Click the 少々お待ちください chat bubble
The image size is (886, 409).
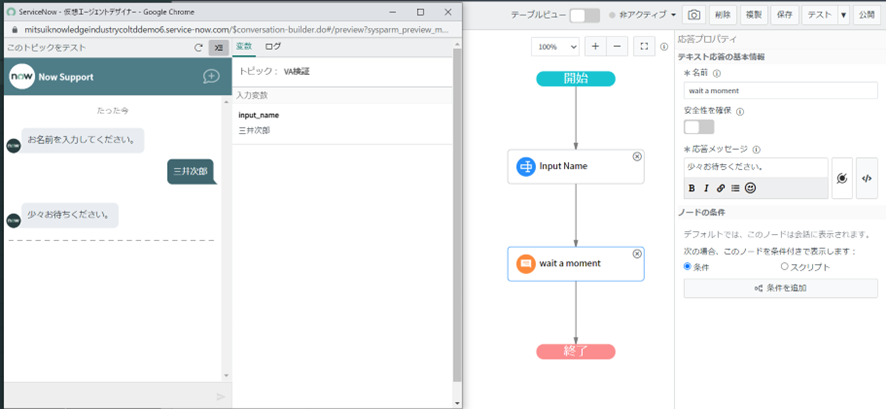[70, 215]
